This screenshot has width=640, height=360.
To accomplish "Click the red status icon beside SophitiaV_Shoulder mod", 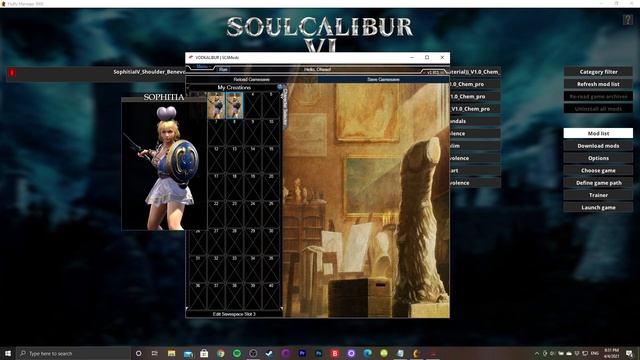I will pyautogui.click(x=12, y=73).
